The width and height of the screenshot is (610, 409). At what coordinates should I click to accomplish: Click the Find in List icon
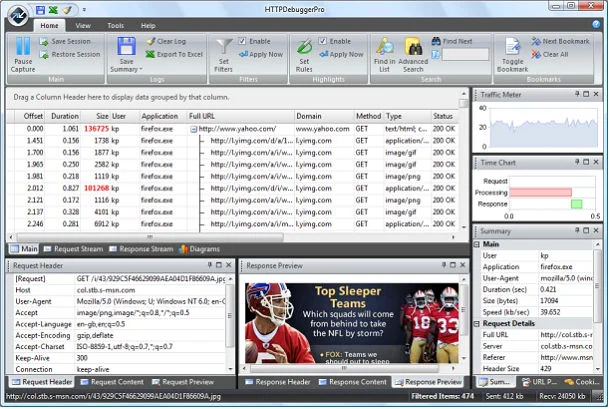tap(384, 45)
